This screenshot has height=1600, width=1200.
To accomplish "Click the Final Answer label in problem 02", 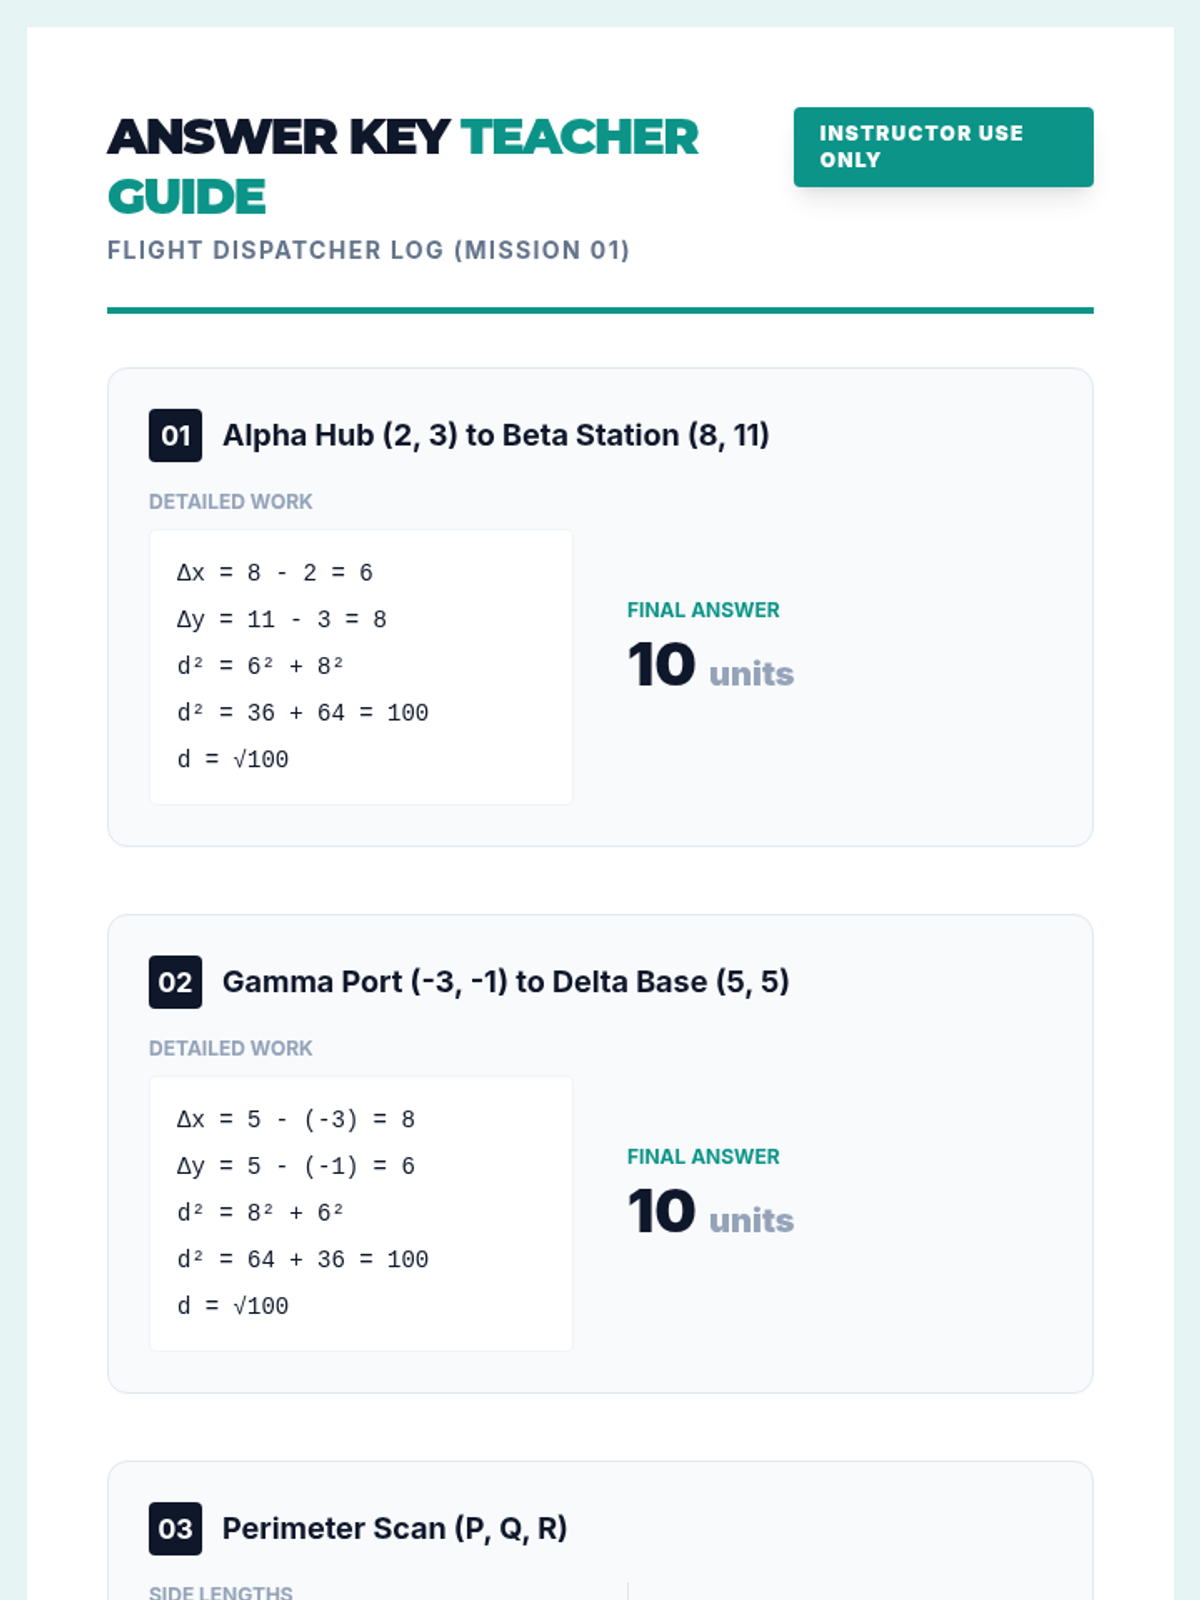I will tap(703, 1157).
